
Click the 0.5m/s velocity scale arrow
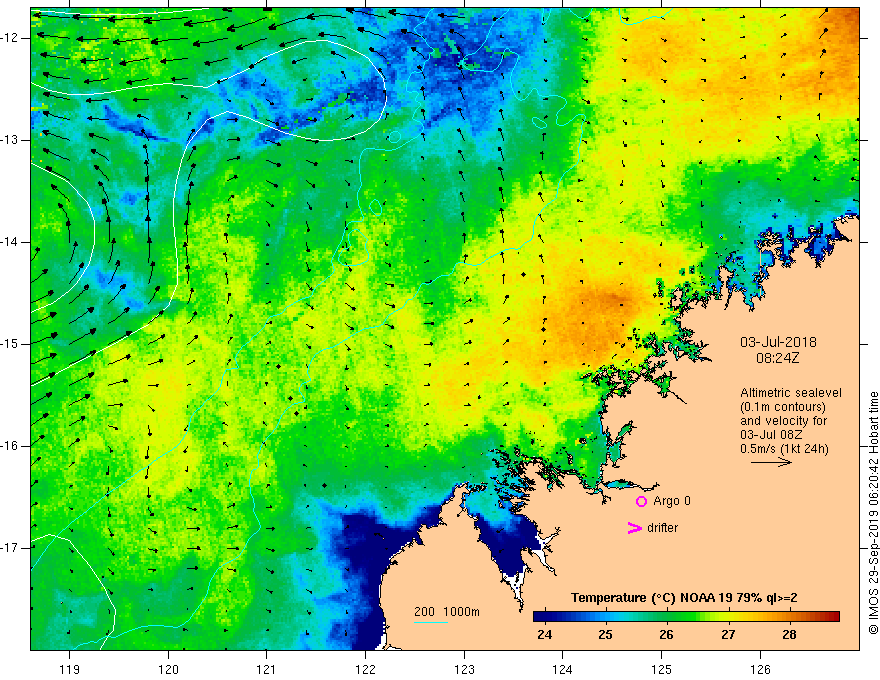(x=771, y=462)
